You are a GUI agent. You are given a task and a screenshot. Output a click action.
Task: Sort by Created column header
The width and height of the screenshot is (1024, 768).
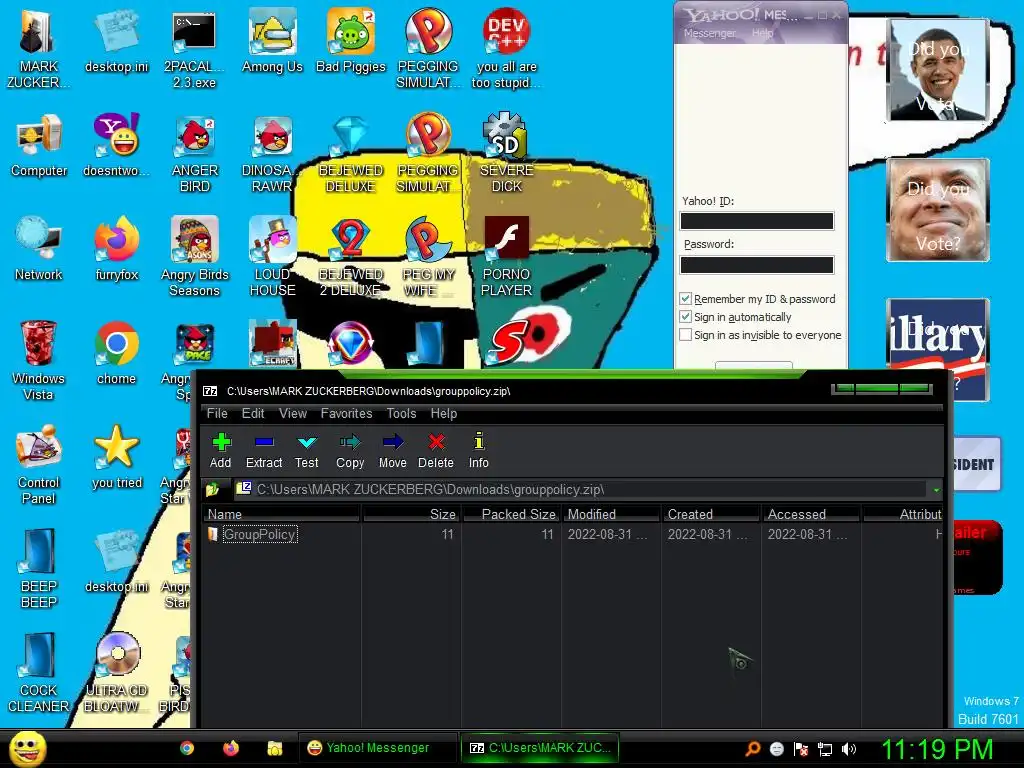(x=711, y=514)
